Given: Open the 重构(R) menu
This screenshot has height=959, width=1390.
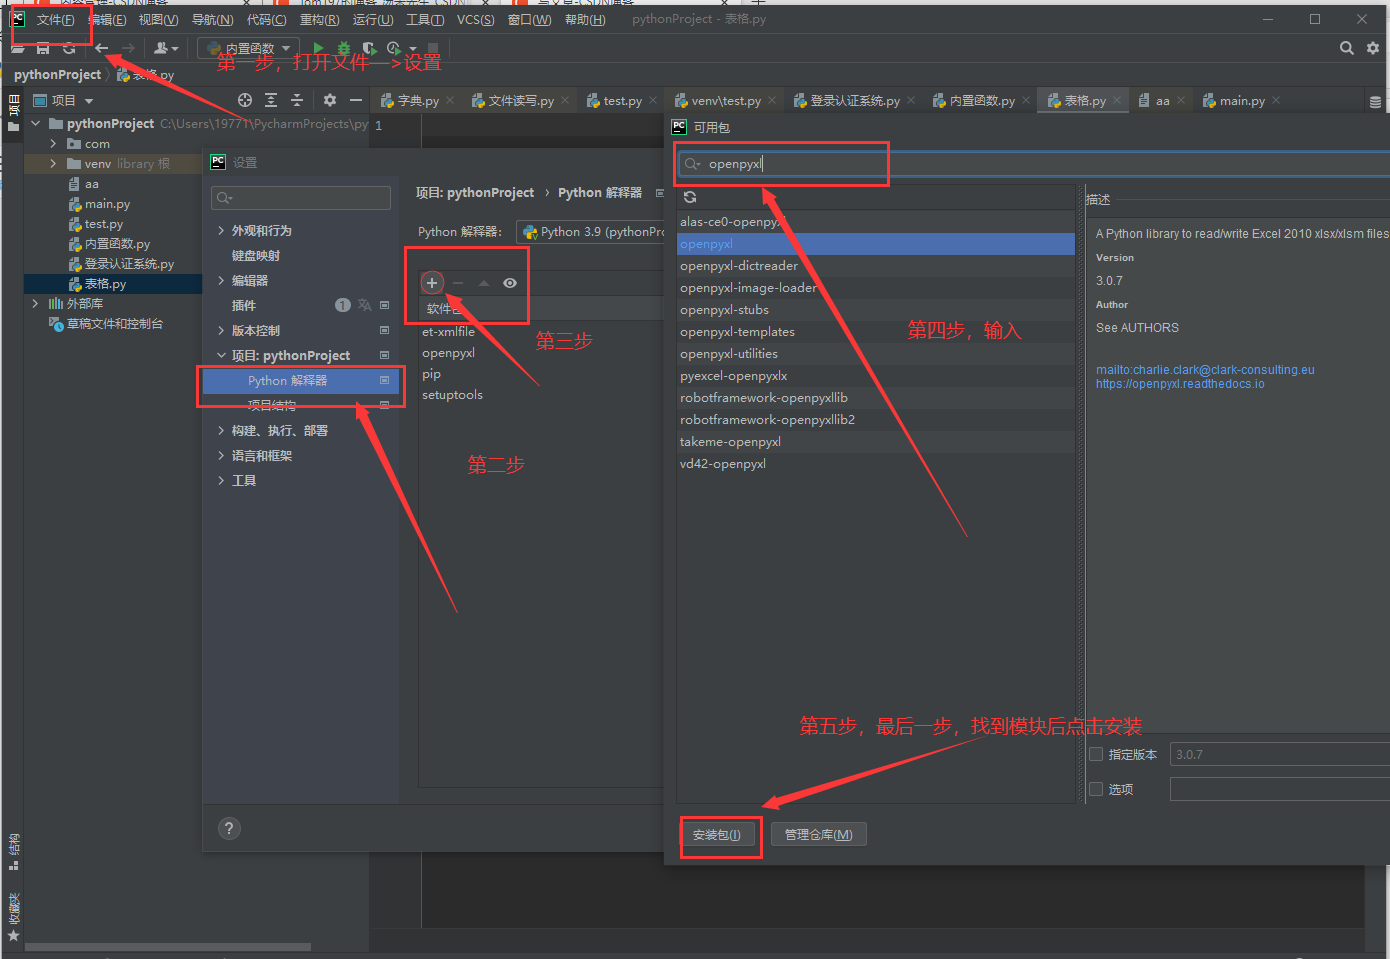Looking at the screenshot, I should click(x=319, y=20).
